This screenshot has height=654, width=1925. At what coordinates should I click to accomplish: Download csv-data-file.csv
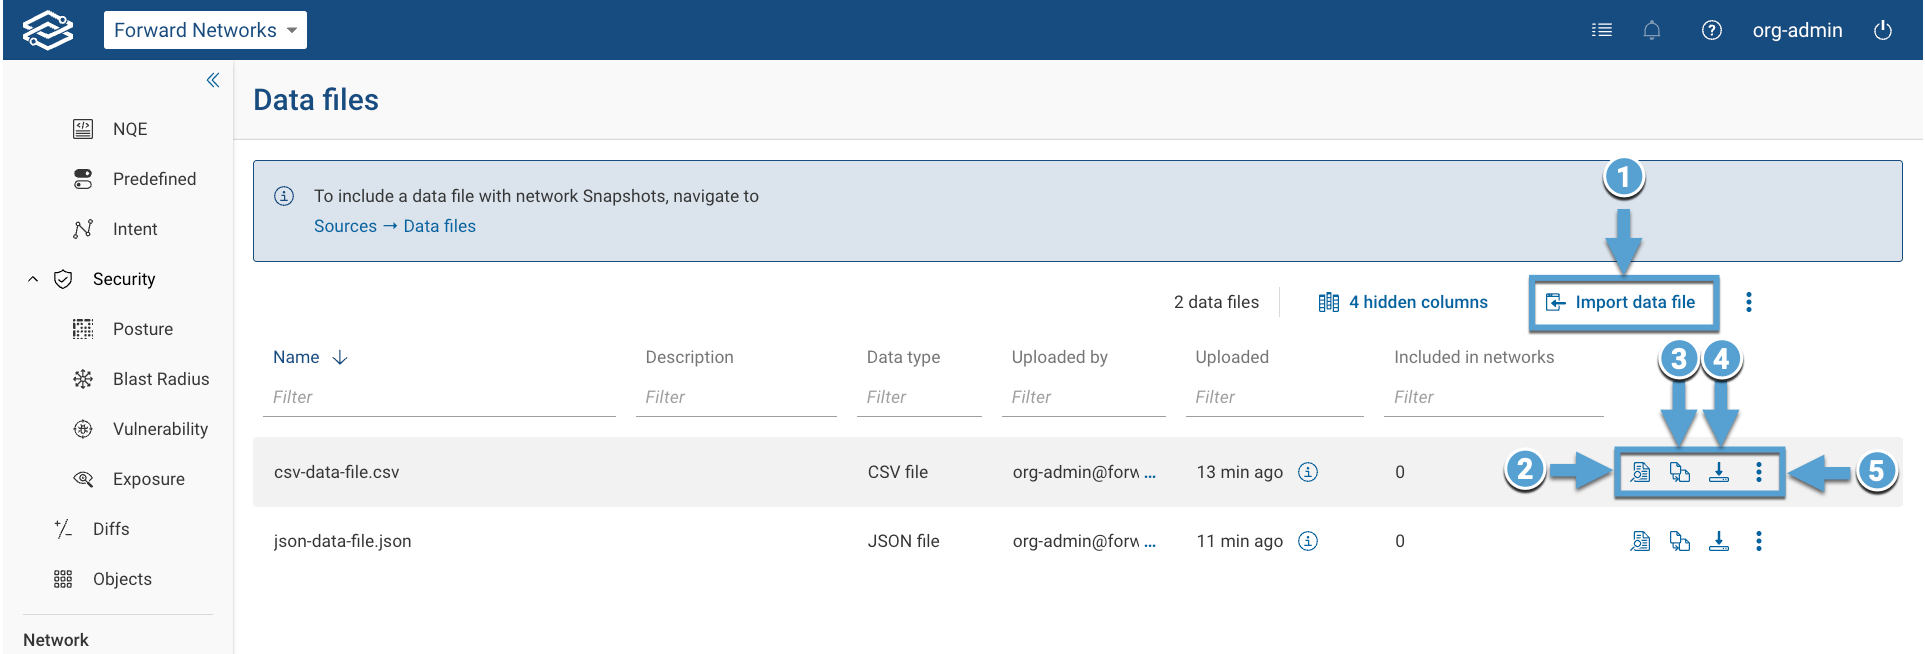1719,472
